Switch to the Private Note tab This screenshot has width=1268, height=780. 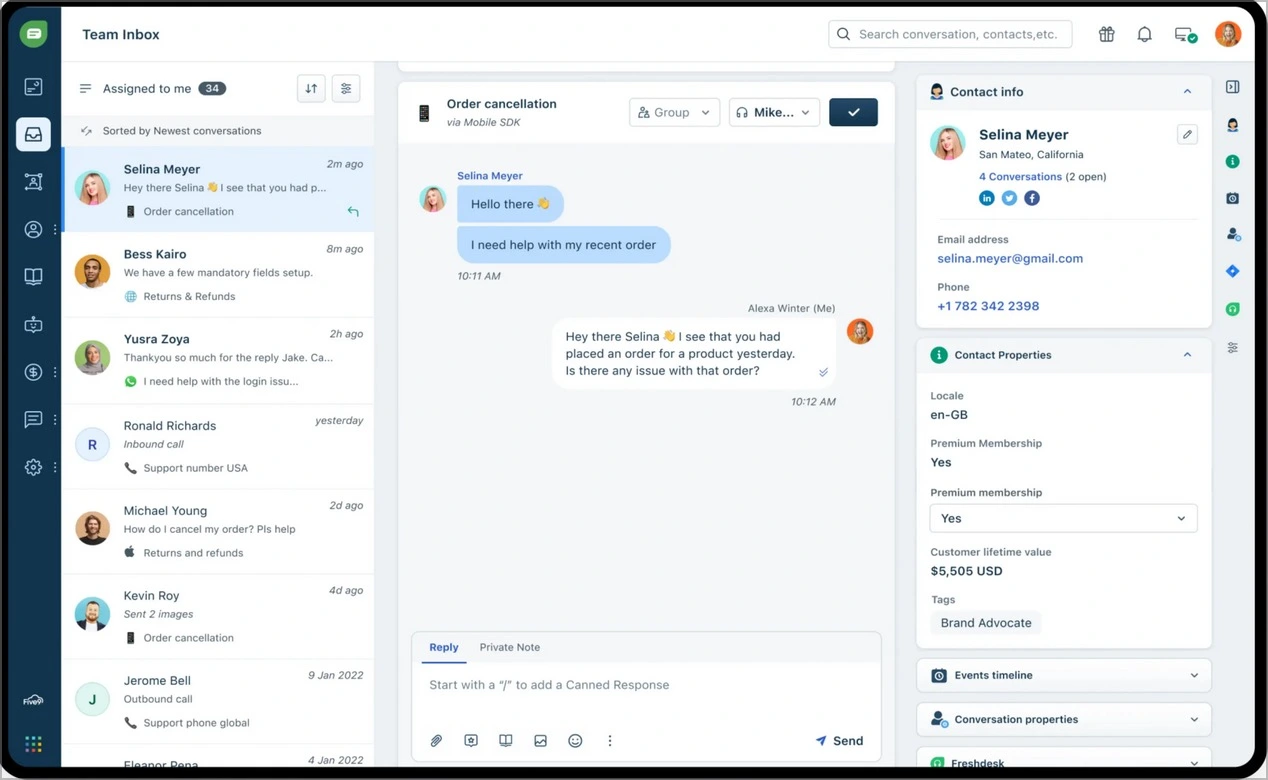pyautogui.click(x=509, y=647)
